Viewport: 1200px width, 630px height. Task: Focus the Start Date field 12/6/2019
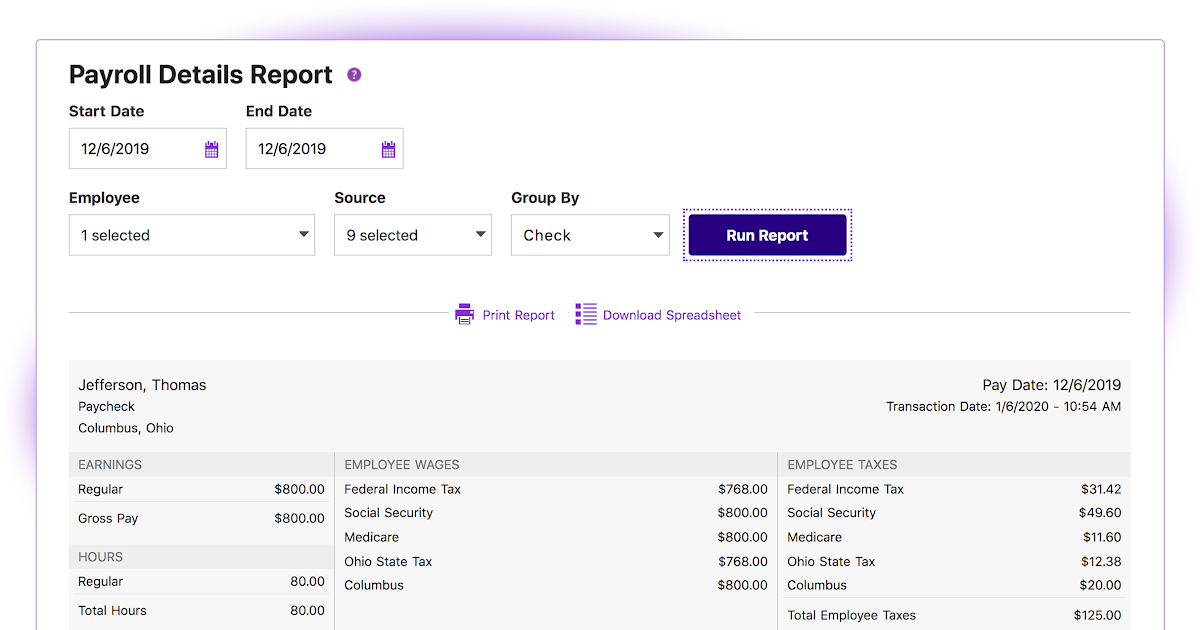pos(148,149)
